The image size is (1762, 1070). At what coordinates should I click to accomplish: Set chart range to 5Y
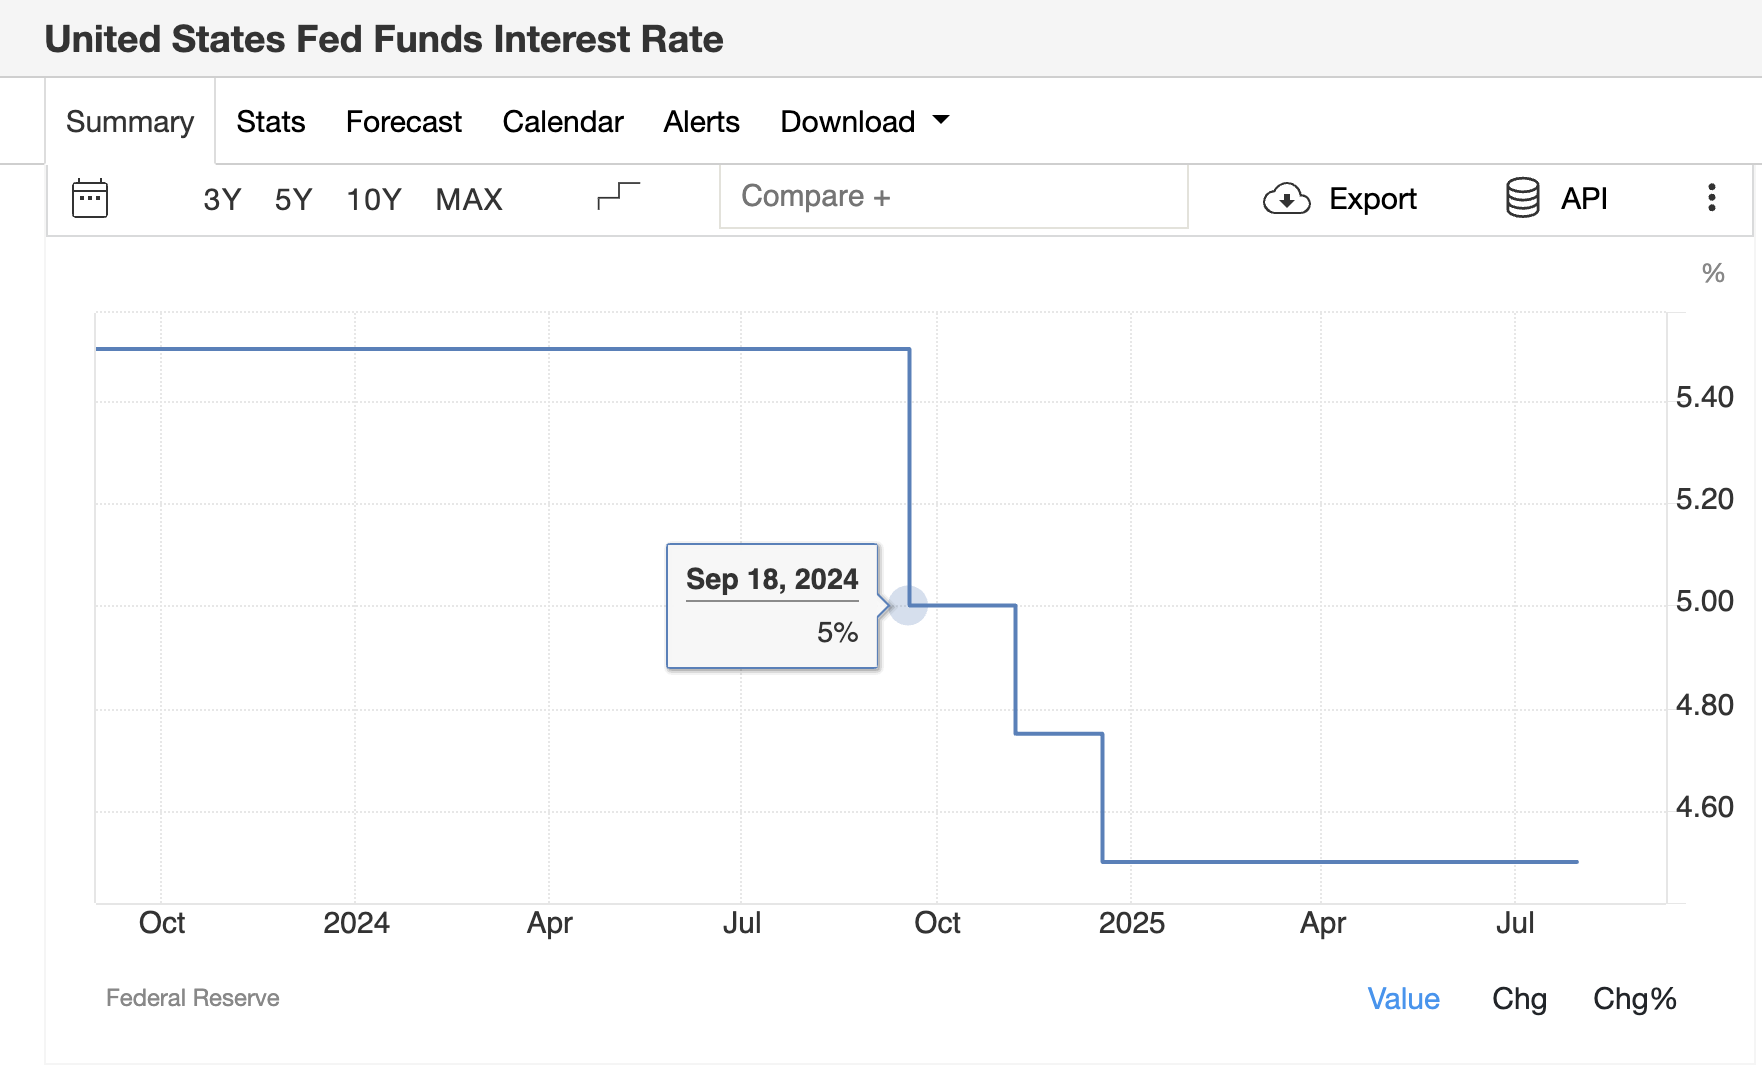pos(293,199)
